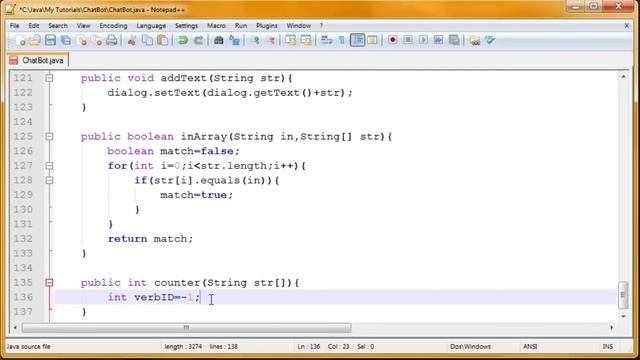Open the Run menu
640x360 pixels.
[x=241, y=26]
